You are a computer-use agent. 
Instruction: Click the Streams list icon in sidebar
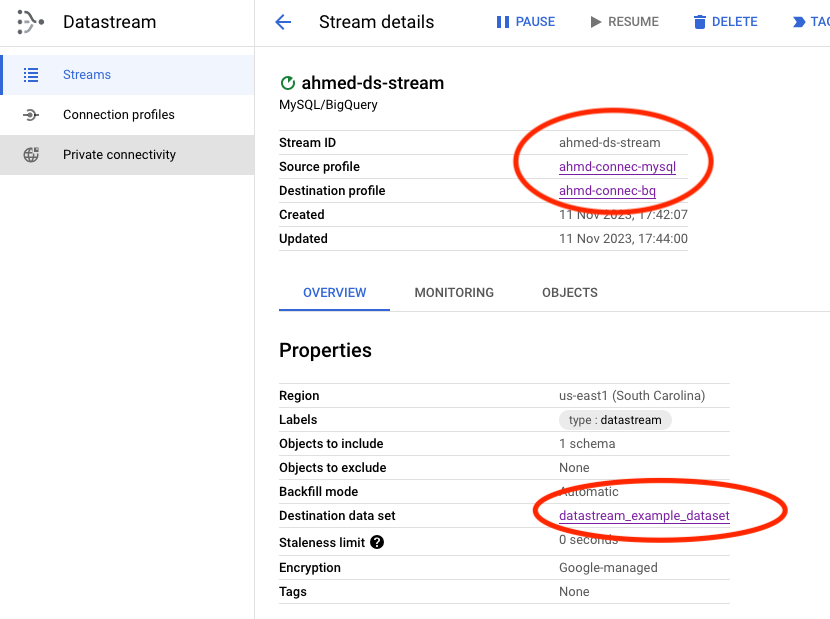(31, 75)
